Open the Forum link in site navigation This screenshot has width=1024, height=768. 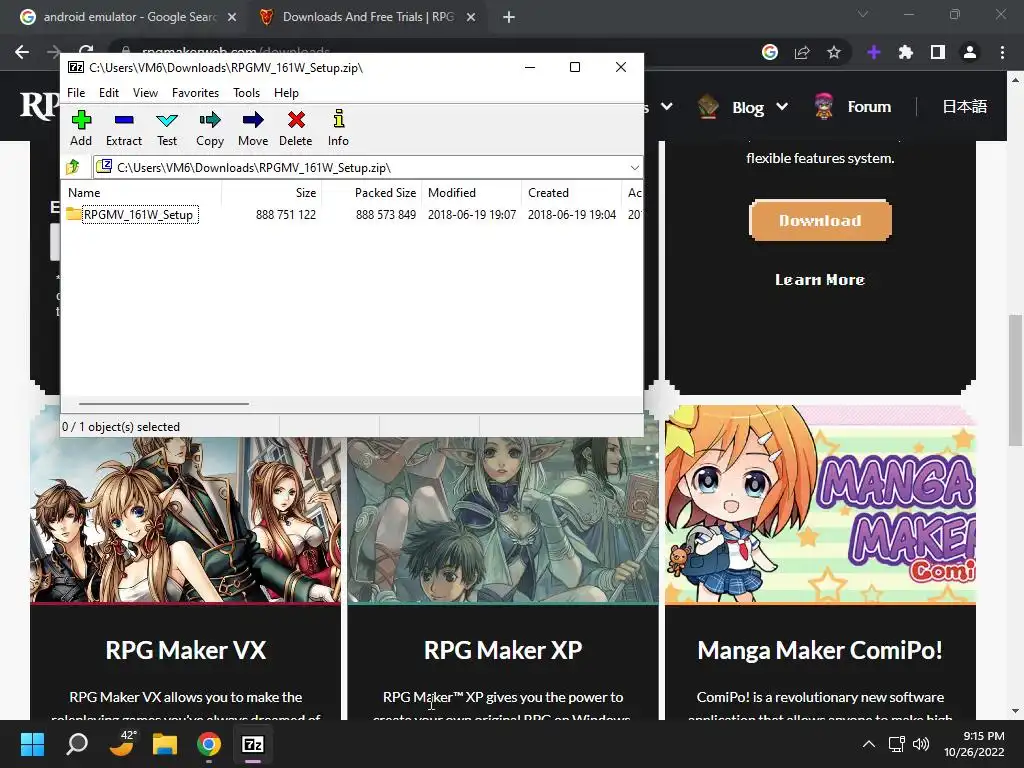[x=869, y=106]
